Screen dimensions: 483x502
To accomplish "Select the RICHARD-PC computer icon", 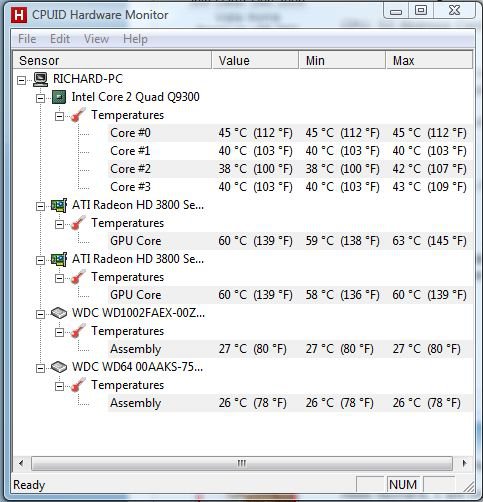I will (x=41, y=79).
